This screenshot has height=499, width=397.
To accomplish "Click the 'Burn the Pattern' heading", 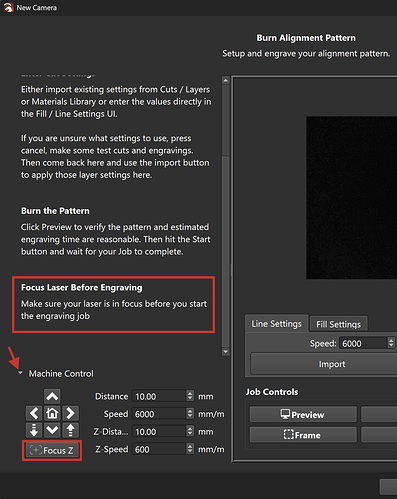I will pos(55,211).
